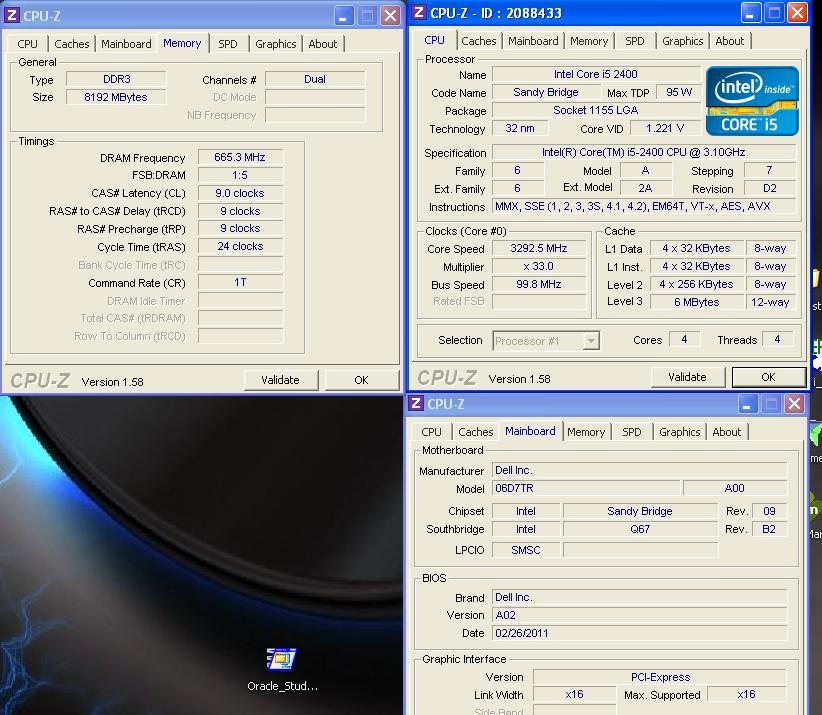Image resolution: width=822 pixels, height=715 pixels.
Task: Open the SPD tab in the Memory window
Action: (x=228, y=44)
